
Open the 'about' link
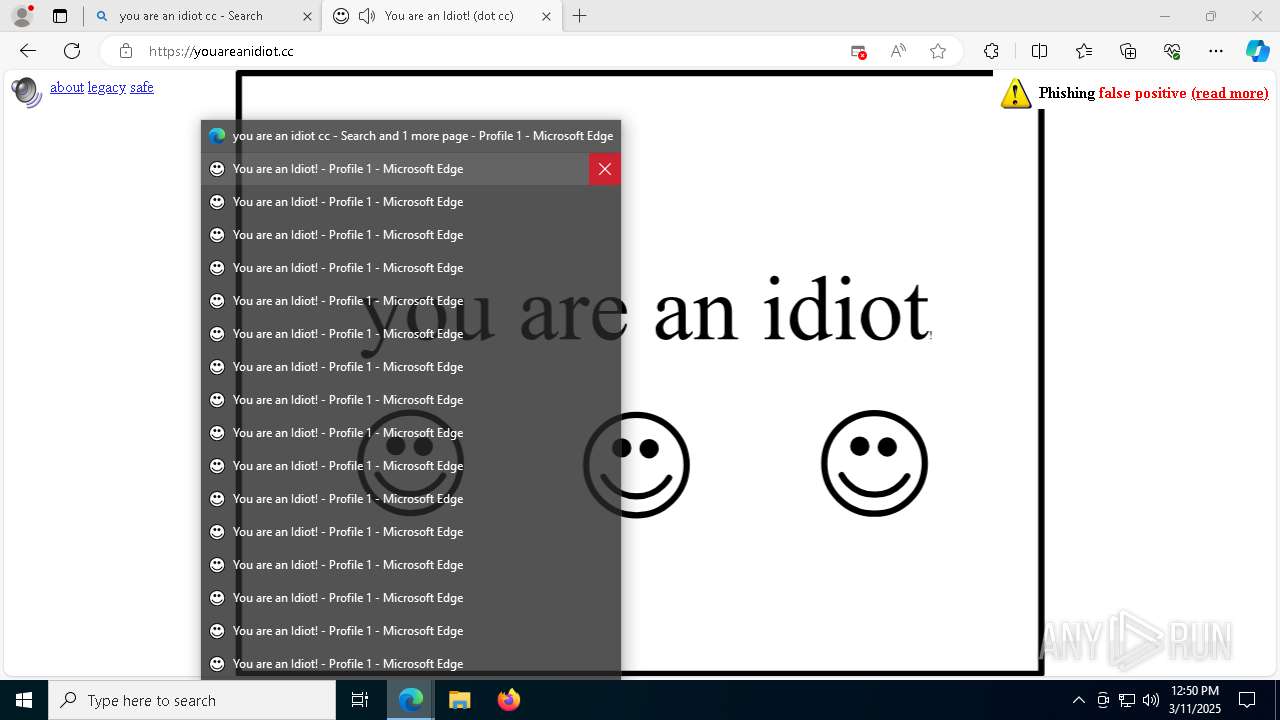(x=67, y=87)
